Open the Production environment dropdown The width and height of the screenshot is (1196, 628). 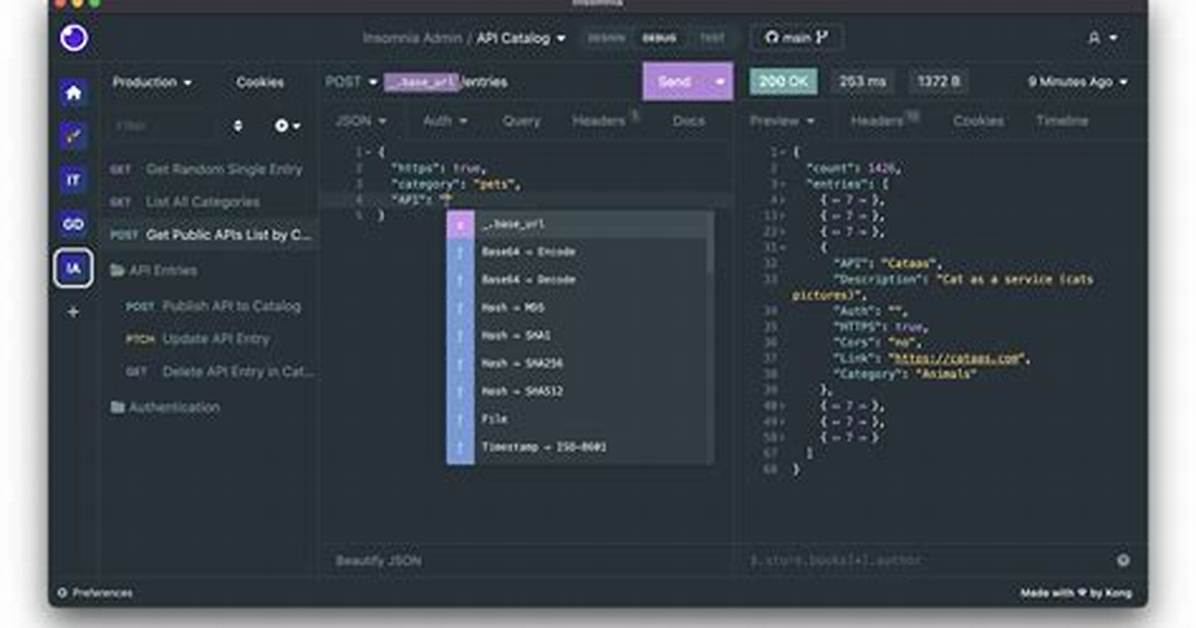[x=152, y=82]
